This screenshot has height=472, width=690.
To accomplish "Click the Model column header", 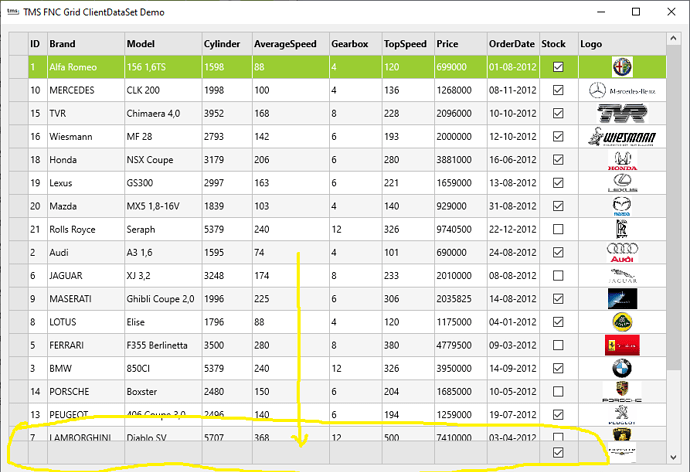I will [x=163, y=44].
